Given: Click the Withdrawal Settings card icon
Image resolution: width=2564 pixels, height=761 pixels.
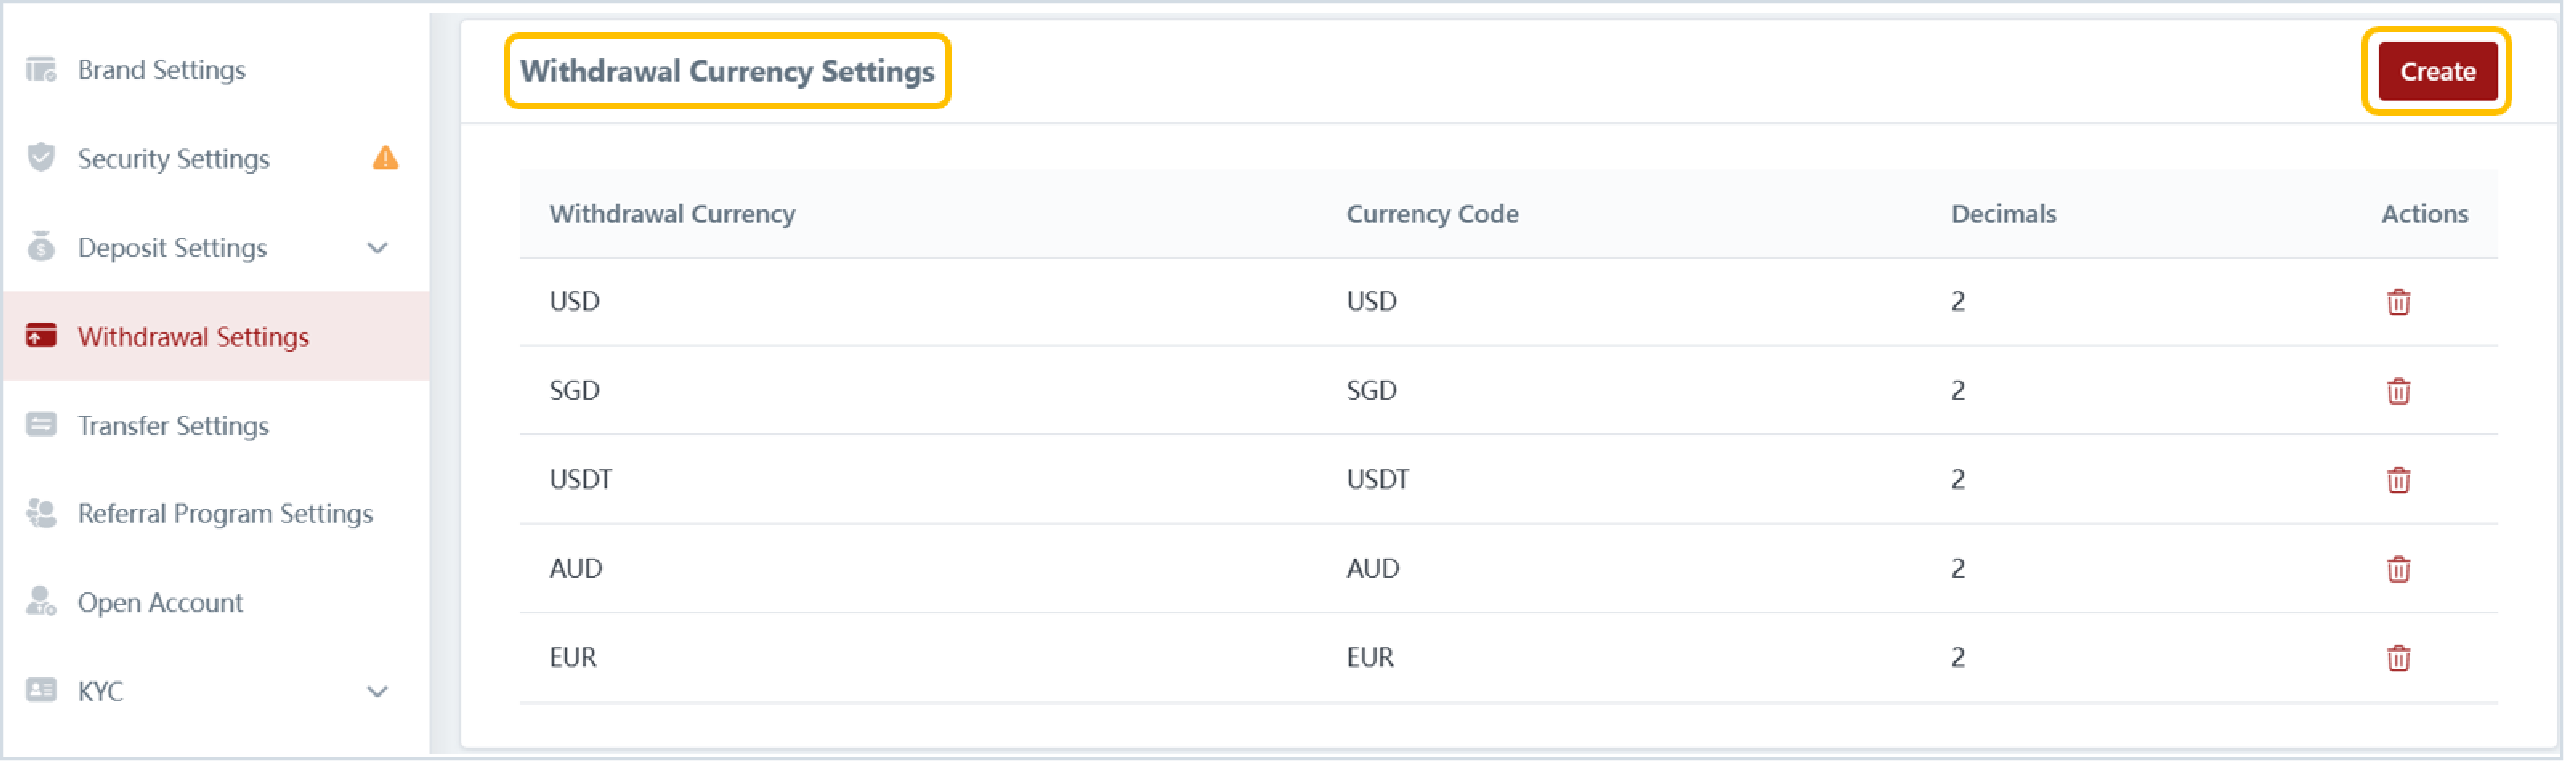Looking at the screenshot, I should [41, 336].
